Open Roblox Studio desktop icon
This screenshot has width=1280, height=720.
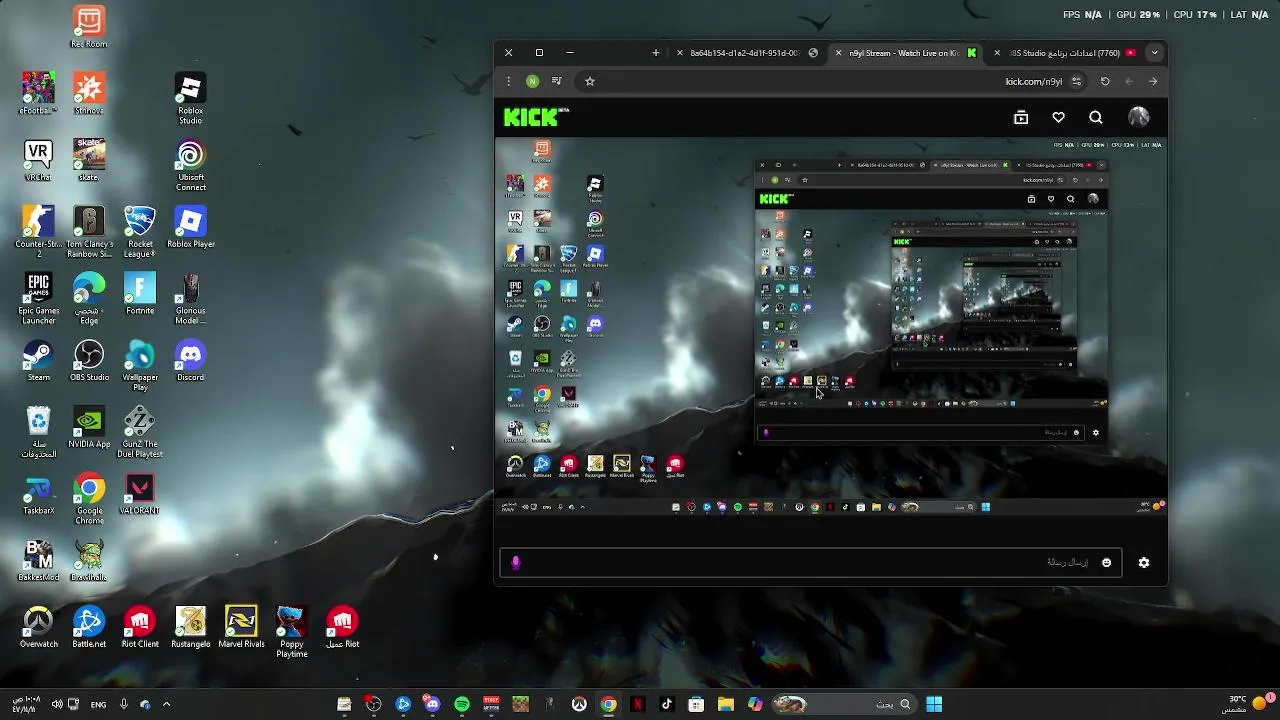(190, 99)
